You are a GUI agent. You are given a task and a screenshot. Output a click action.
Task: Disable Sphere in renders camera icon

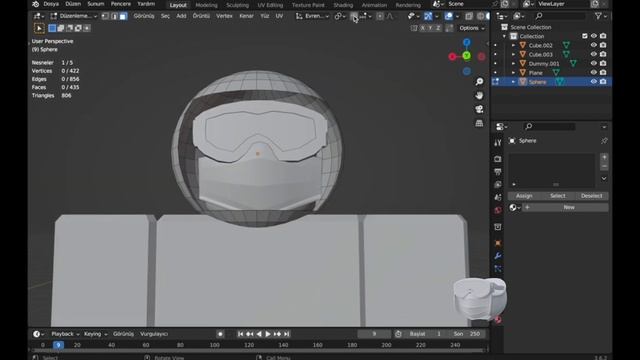[603, 82]
